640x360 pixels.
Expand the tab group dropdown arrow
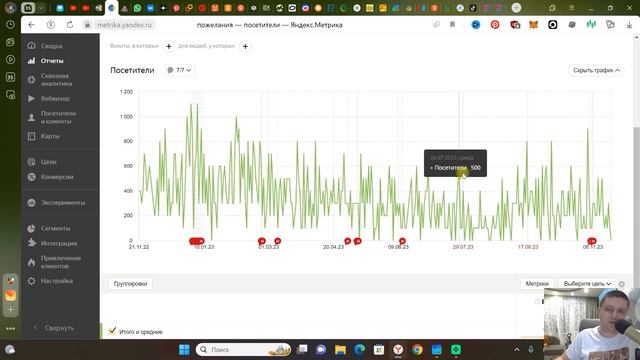click(41, 8)
